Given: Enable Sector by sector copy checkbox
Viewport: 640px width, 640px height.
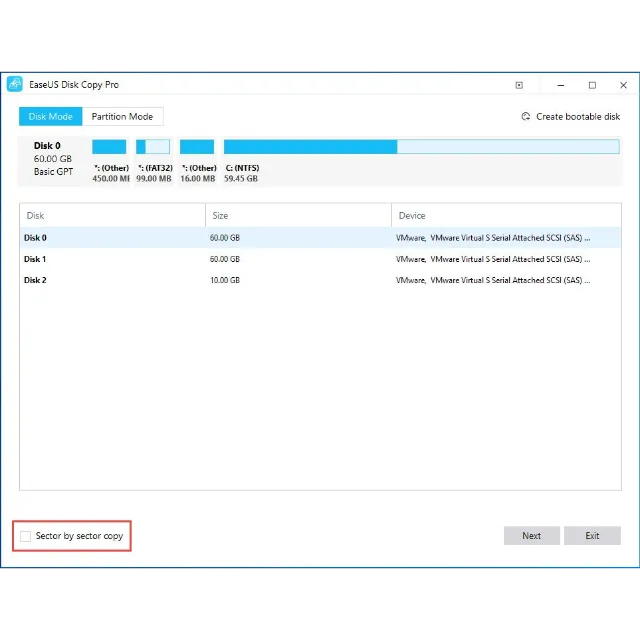Looking at the screenshot, I should click(26, 536).
